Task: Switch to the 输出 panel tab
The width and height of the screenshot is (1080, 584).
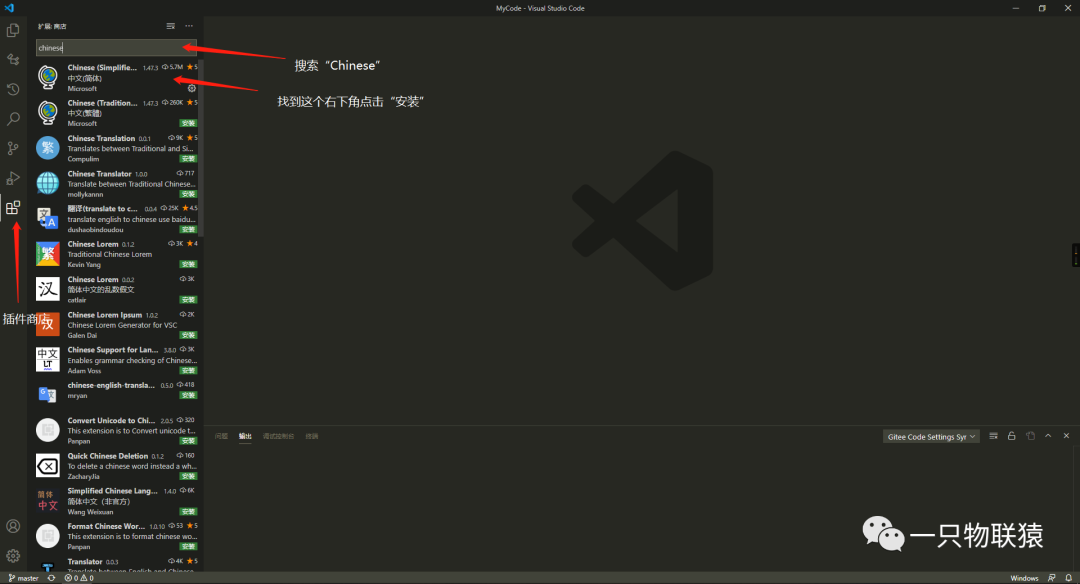Action: click(245, 436)
